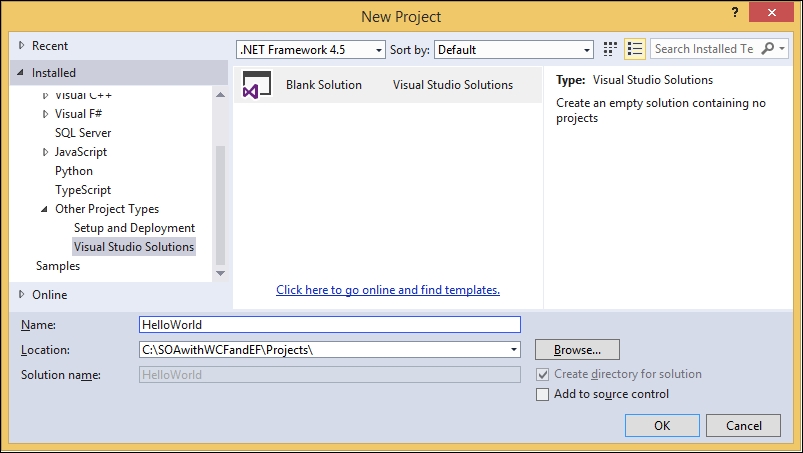Click the Name input field

point(330,325)
